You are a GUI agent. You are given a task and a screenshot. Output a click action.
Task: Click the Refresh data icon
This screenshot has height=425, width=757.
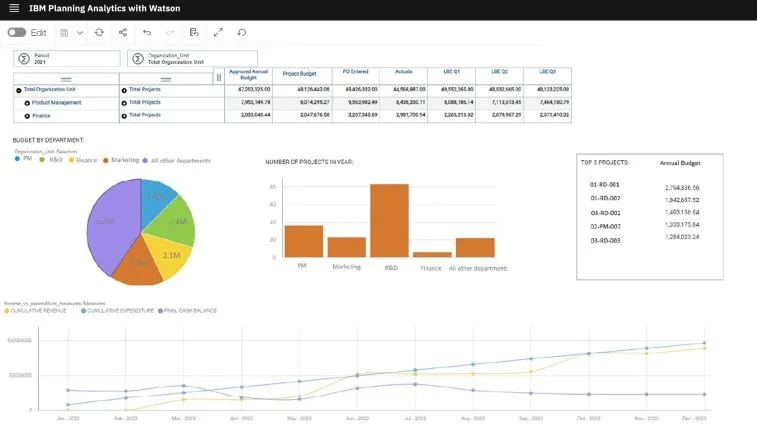point(99,32)
